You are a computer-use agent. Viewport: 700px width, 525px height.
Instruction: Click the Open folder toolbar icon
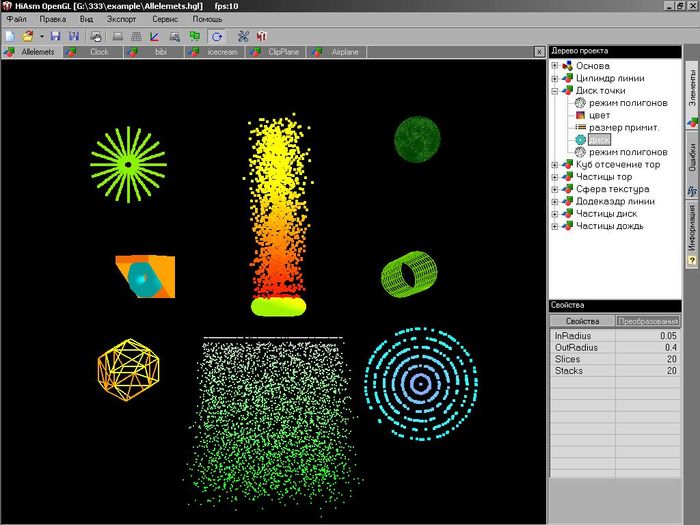[x=27, y=37]
